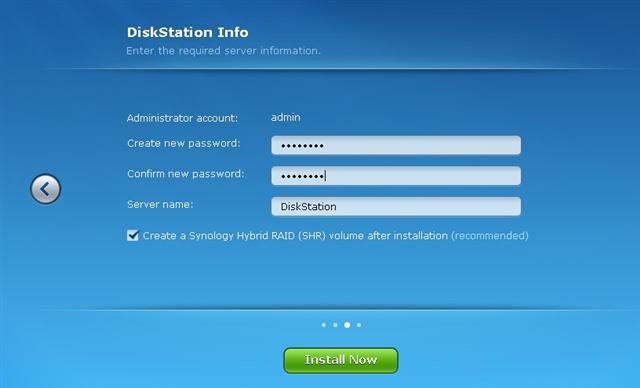
Task: Click the DiskStation Info heading
Action: 187,32
